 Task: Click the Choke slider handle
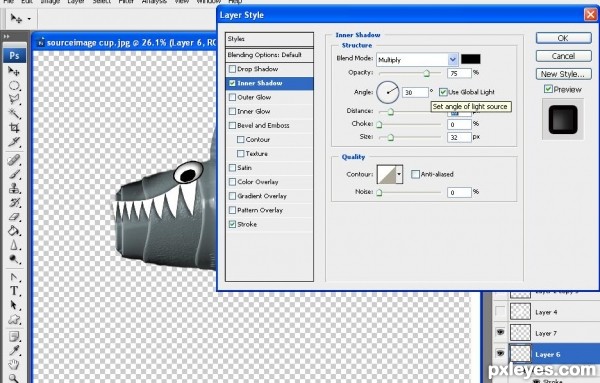[380, 124]
